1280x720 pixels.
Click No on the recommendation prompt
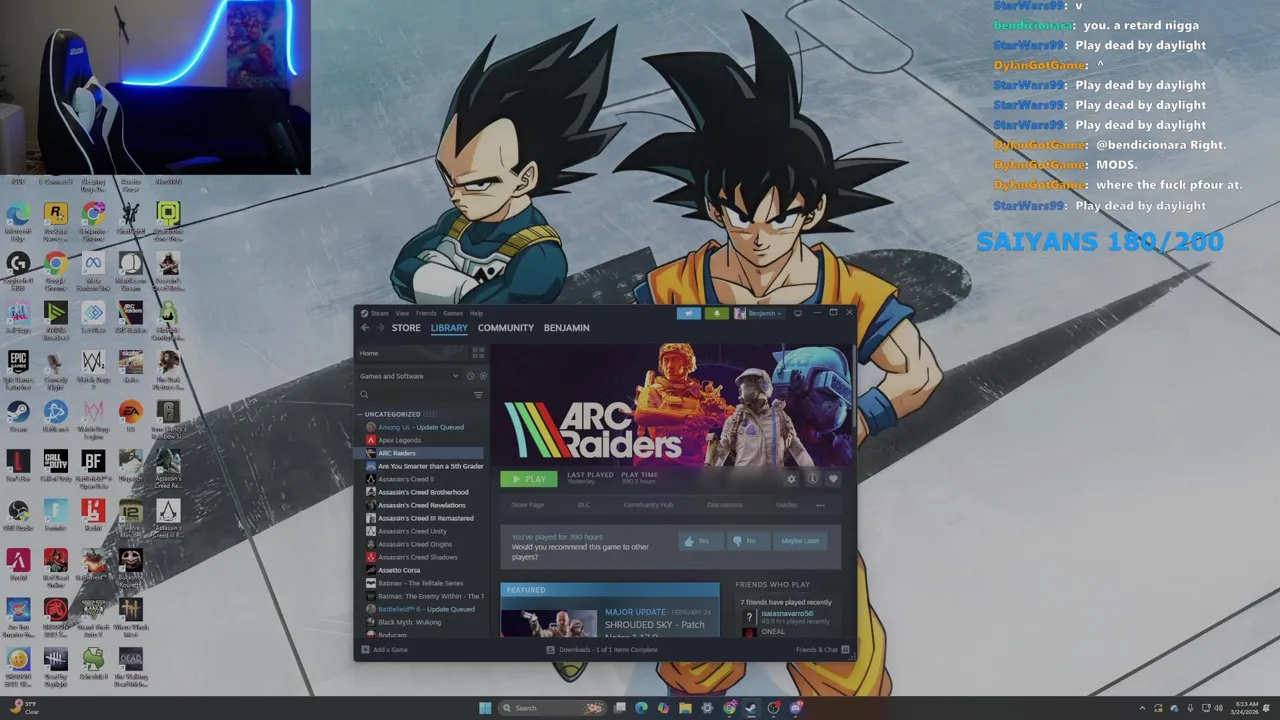(746, 541)
